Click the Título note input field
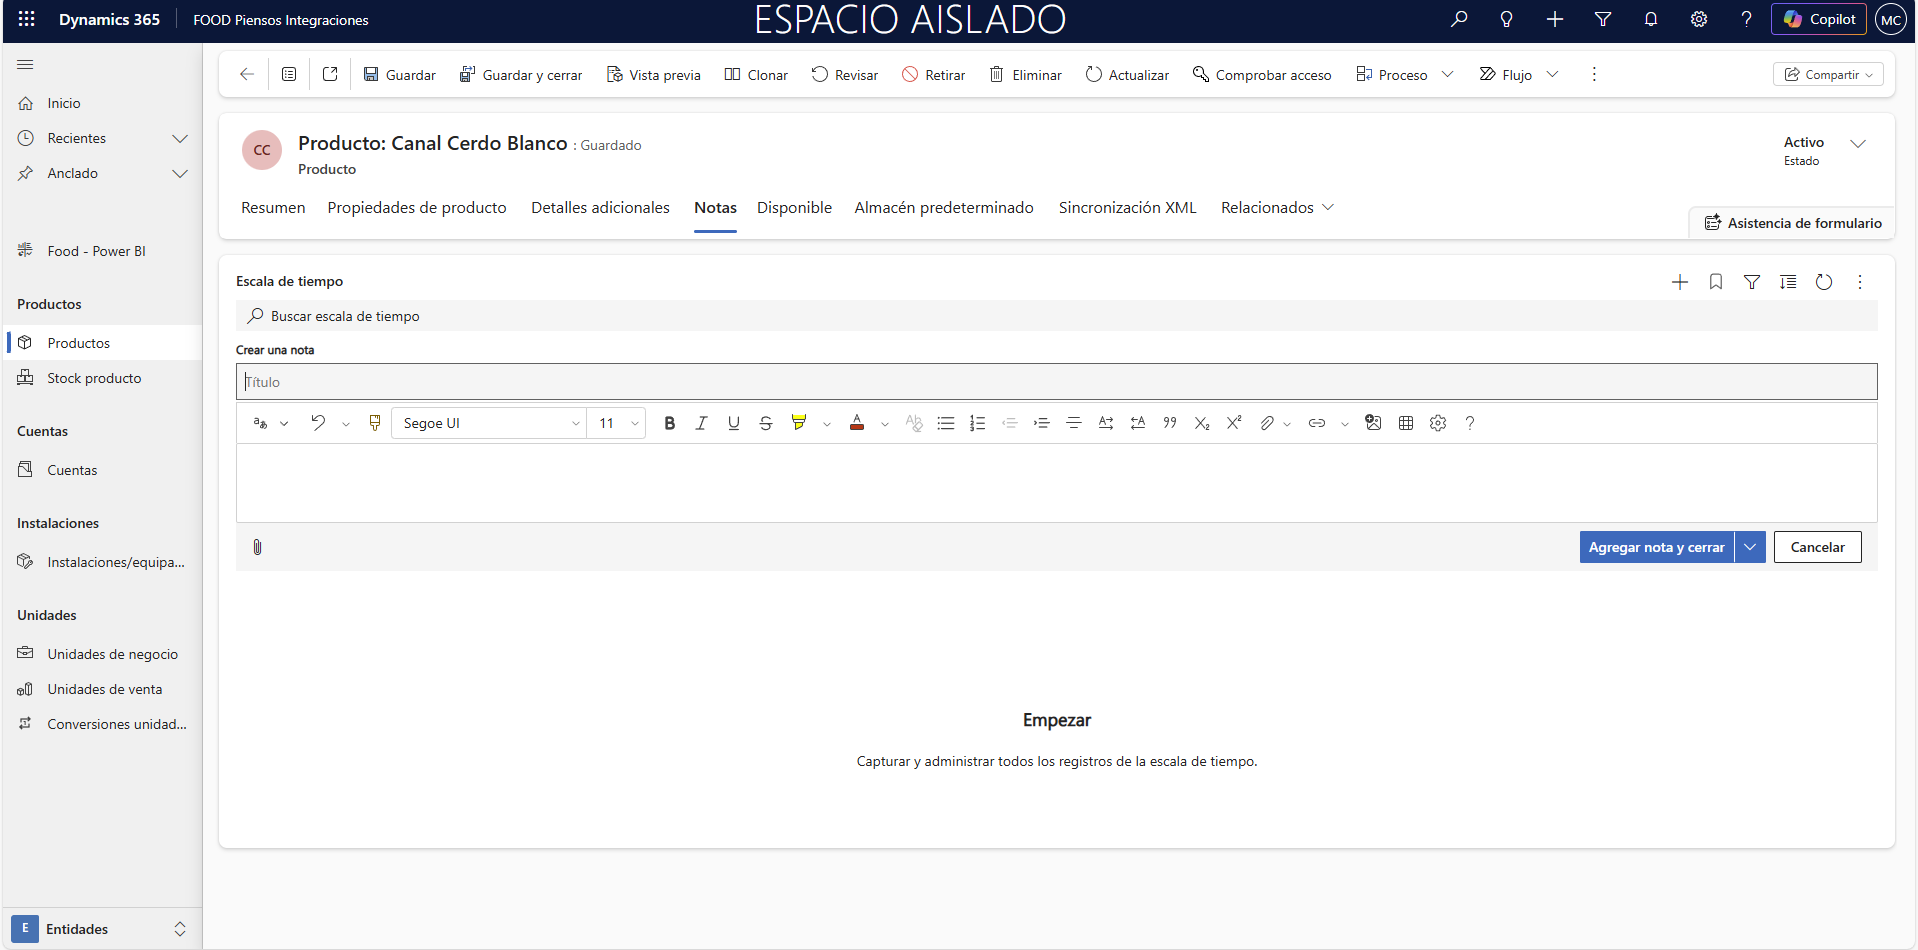Screen dimensions: 1918x950 coord(1056,382)
